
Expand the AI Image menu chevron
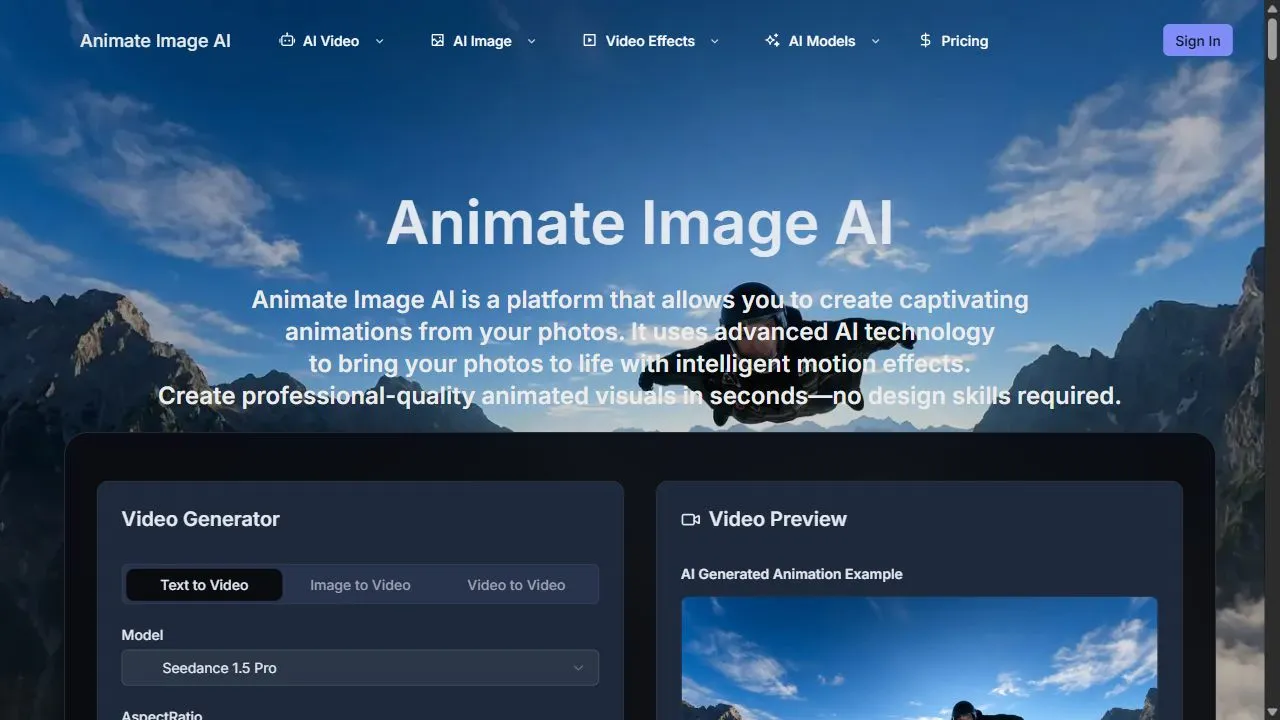point(531,41)
